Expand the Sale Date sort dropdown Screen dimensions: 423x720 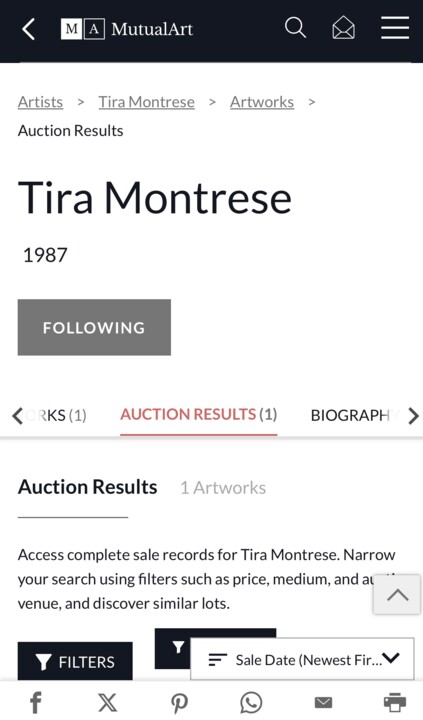302,659
